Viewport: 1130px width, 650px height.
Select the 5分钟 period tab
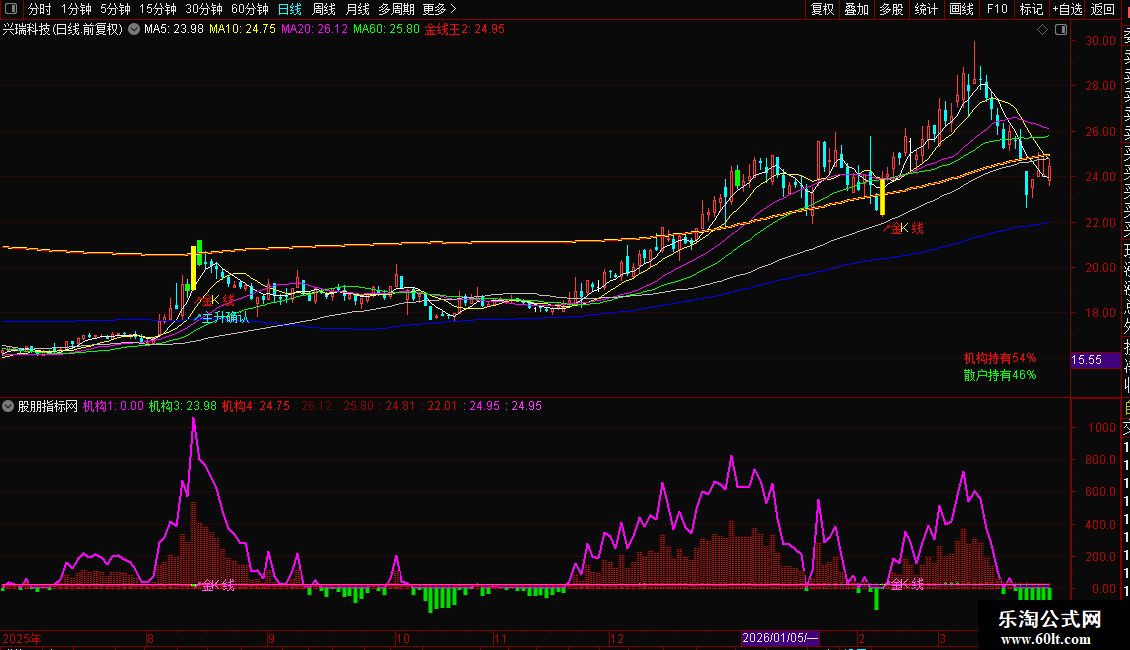tap(115, 9)
